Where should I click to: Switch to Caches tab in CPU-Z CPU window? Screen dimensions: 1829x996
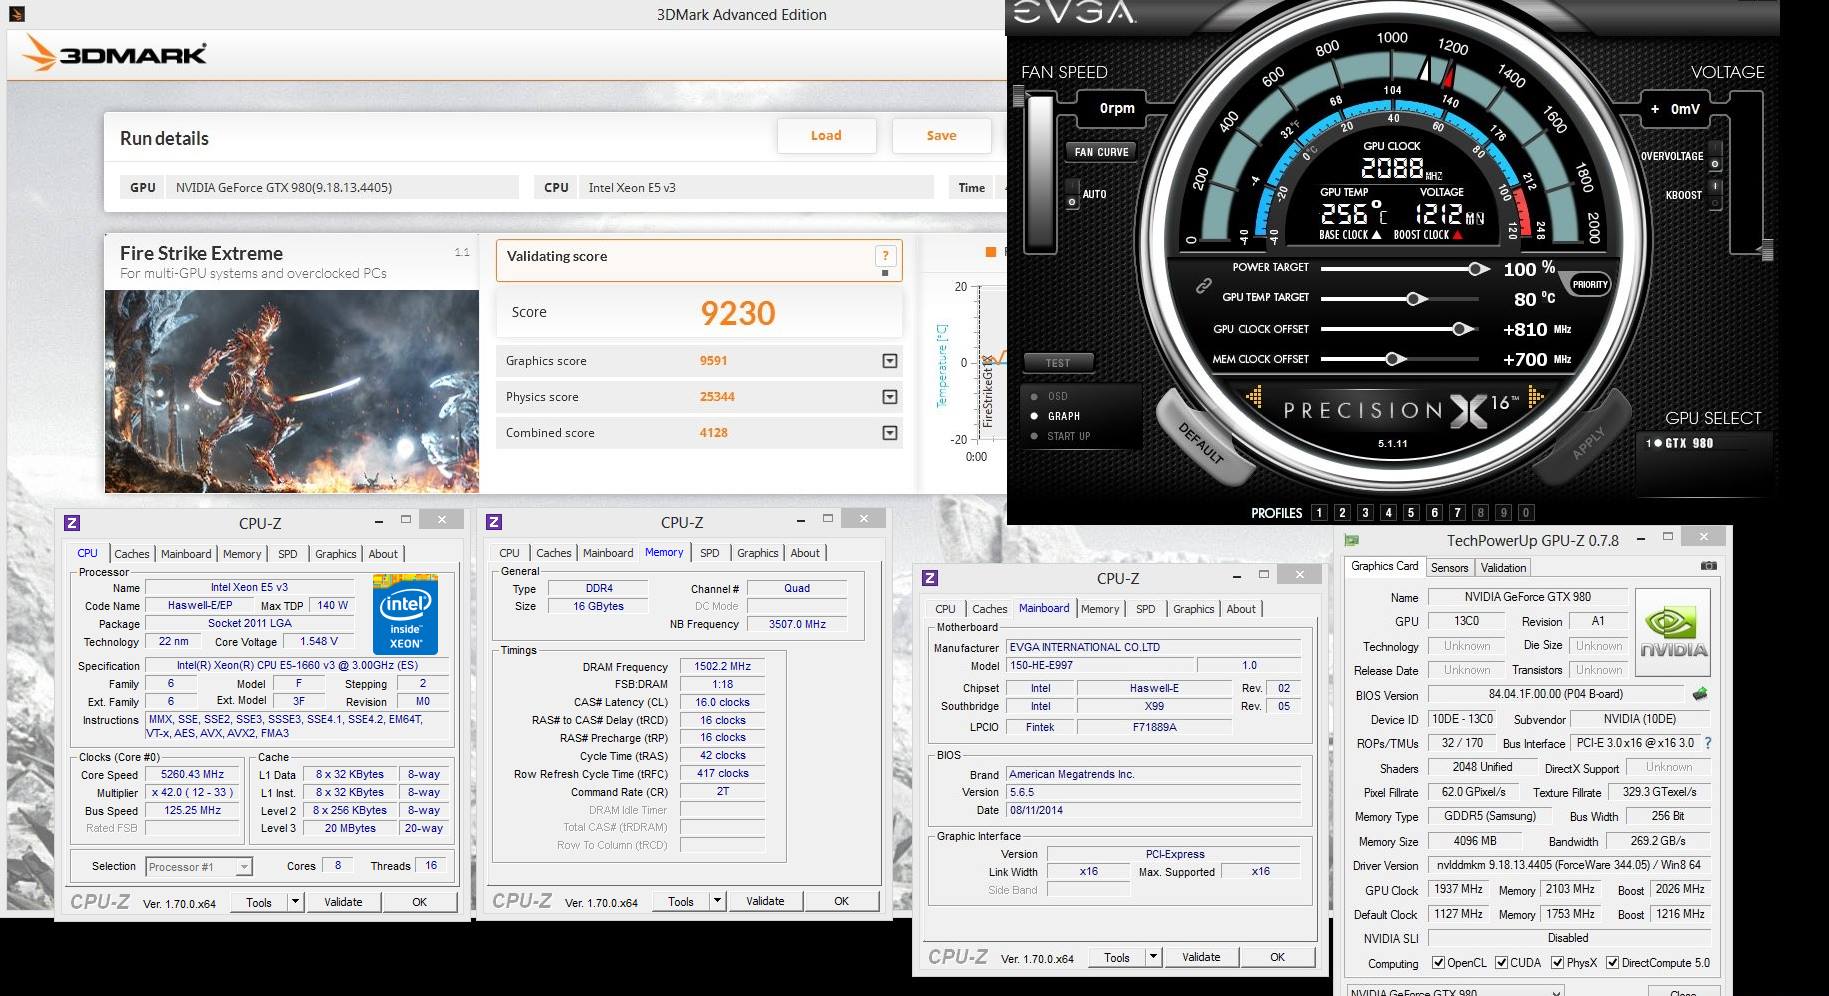point(131,554)
